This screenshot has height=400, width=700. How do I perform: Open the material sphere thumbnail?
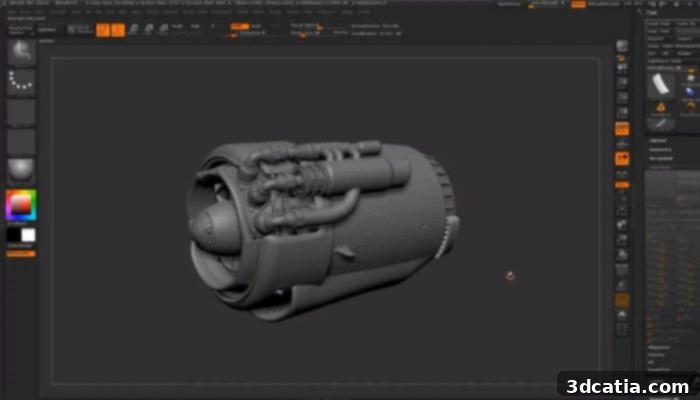click(21, 171)
